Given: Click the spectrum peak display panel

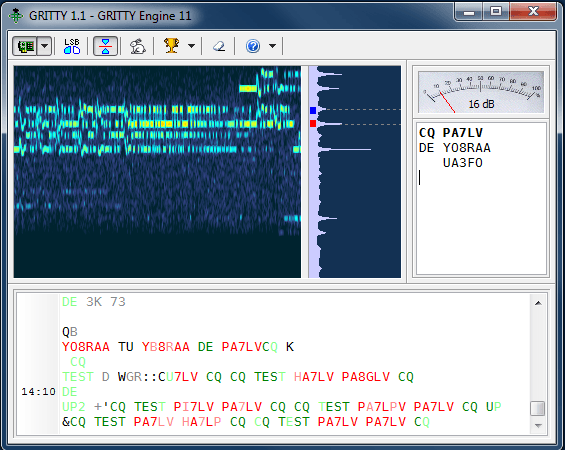Looking at the screenshot, I should (355, 171).
